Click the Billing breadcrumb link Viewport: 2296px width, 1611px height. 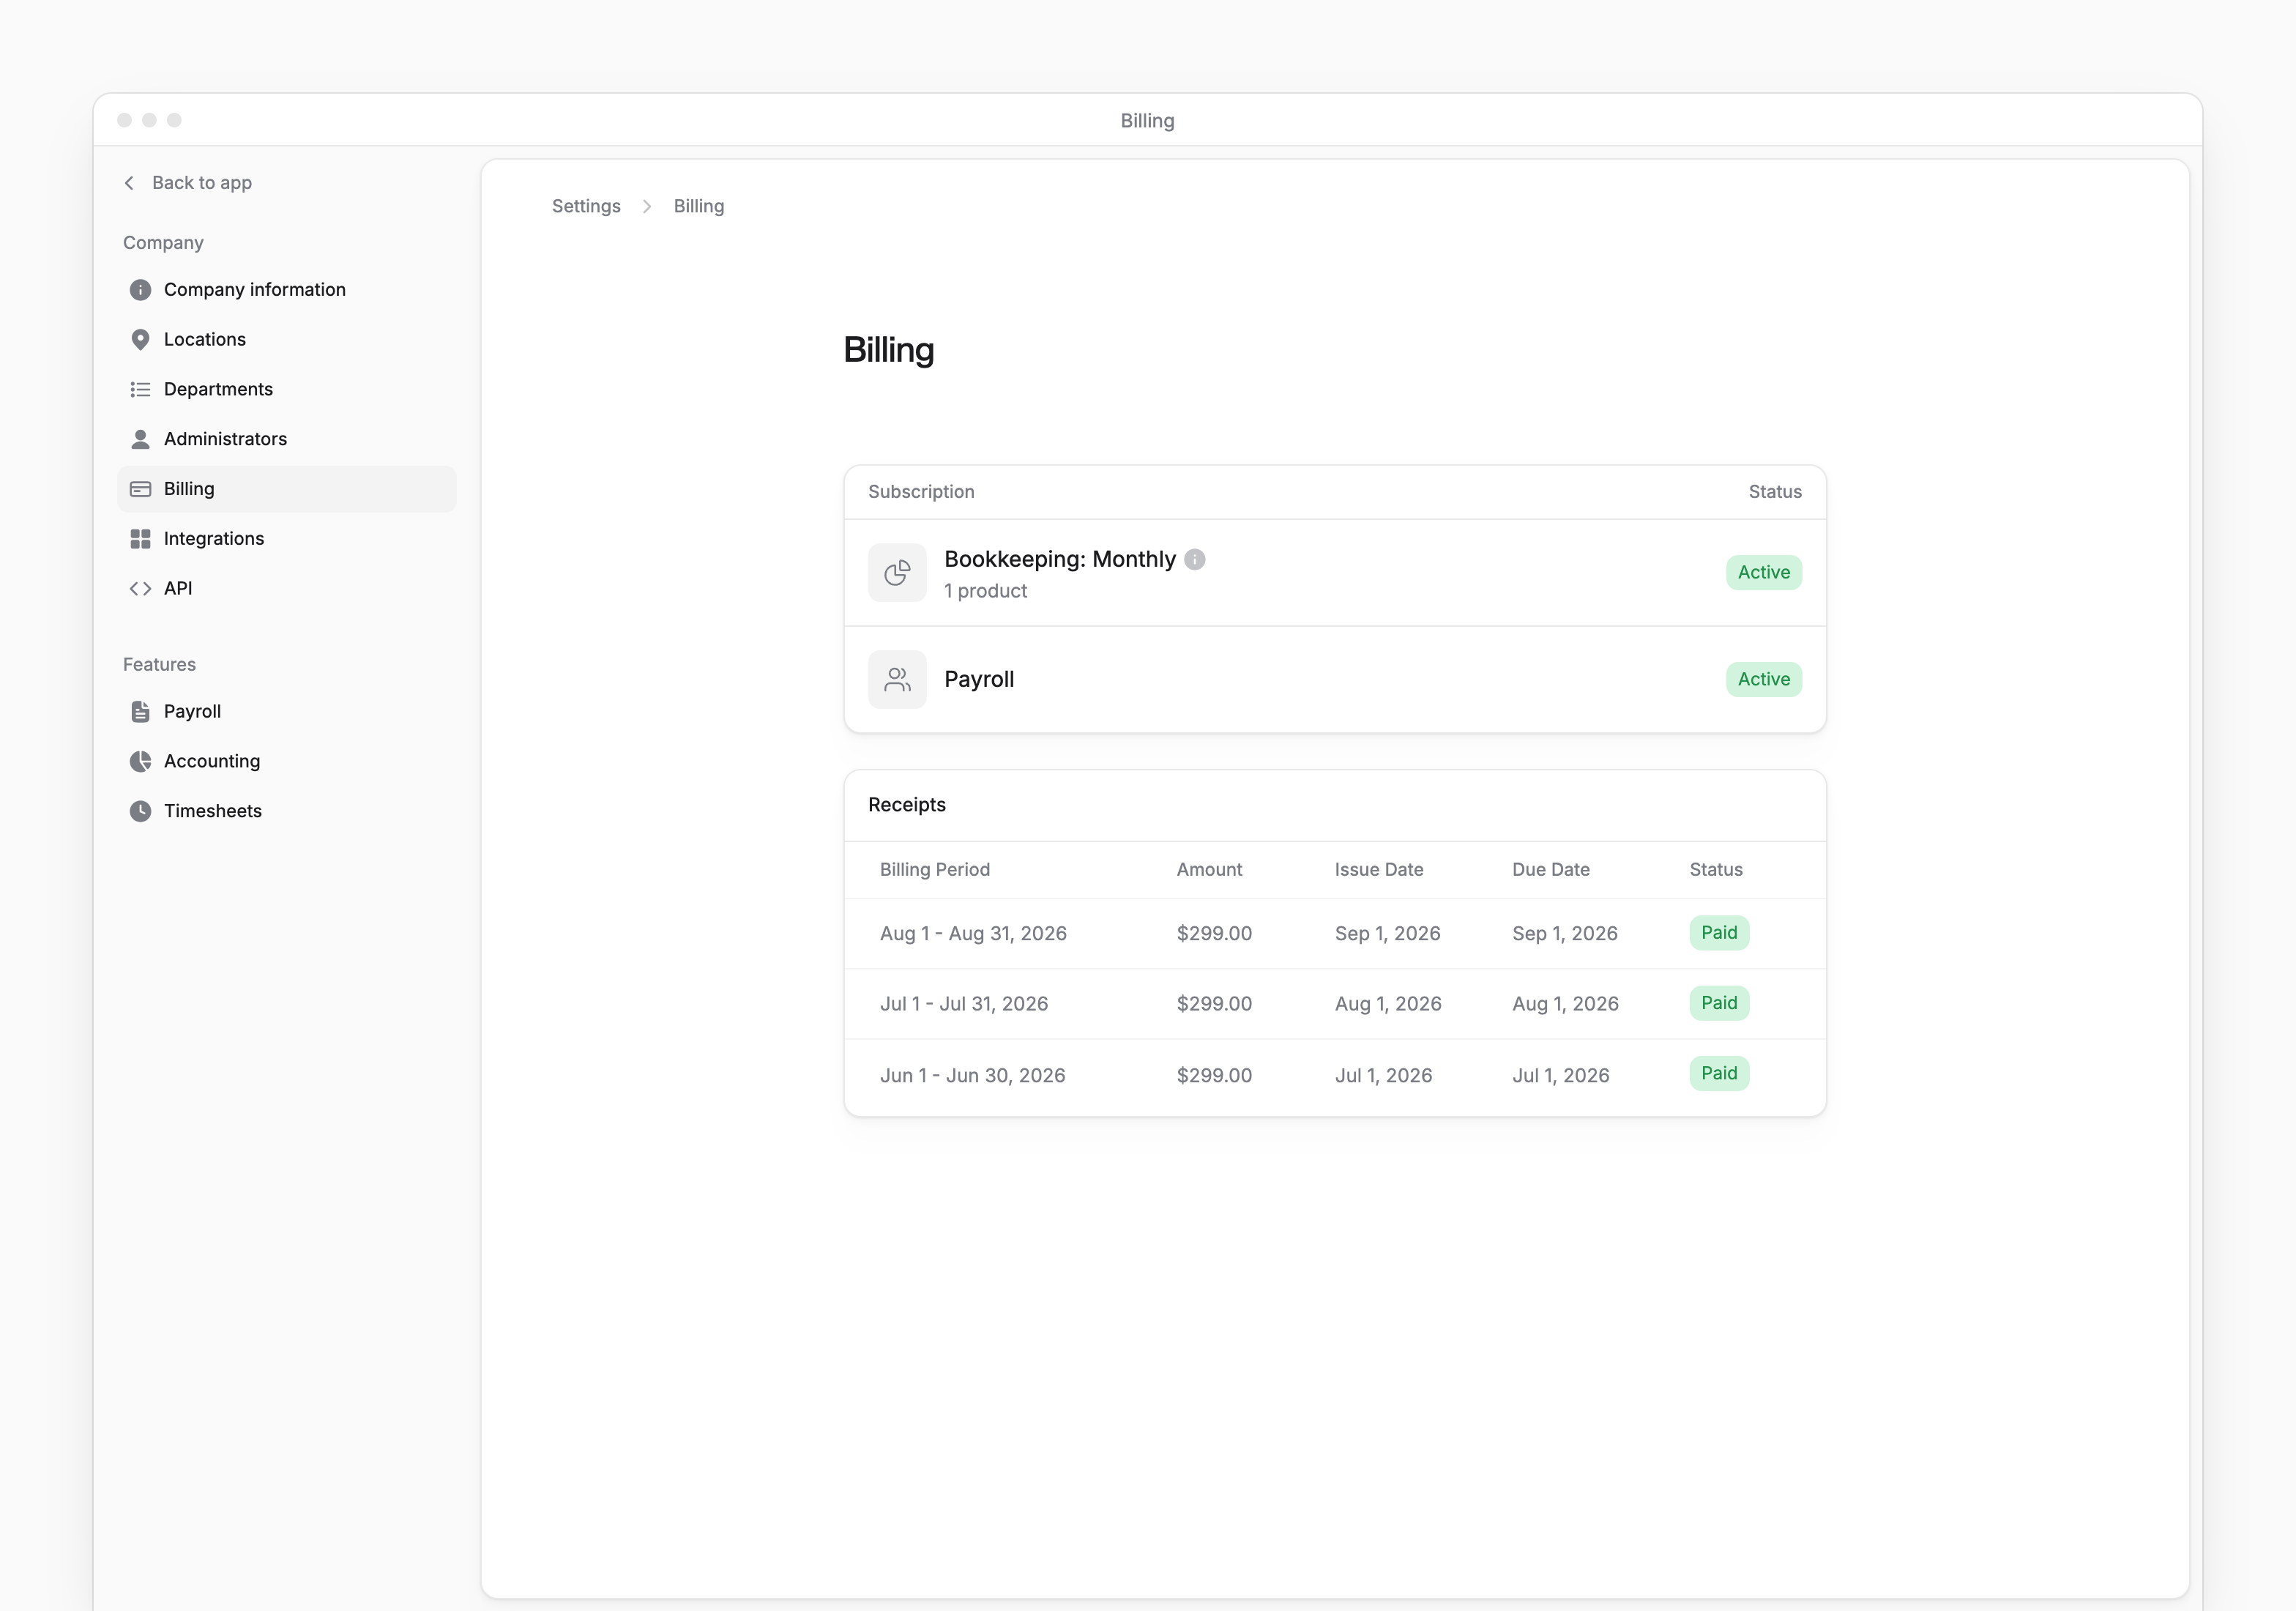698,207
